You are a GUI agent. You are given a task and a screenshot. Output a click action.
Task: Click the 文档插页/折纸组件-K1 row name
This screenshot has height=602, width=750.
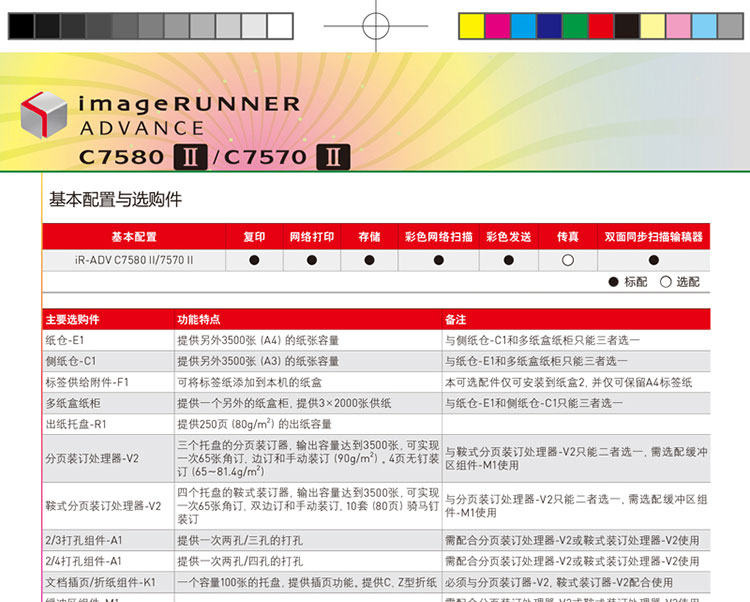(100, 582)
